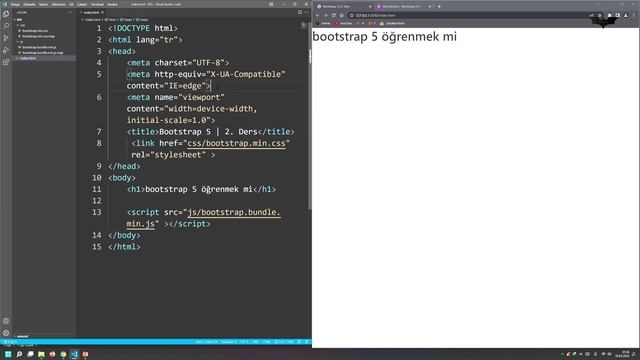Bookmark the page with the star icon
The width and height of the screenshot is (640, 360).
[600, 15]
